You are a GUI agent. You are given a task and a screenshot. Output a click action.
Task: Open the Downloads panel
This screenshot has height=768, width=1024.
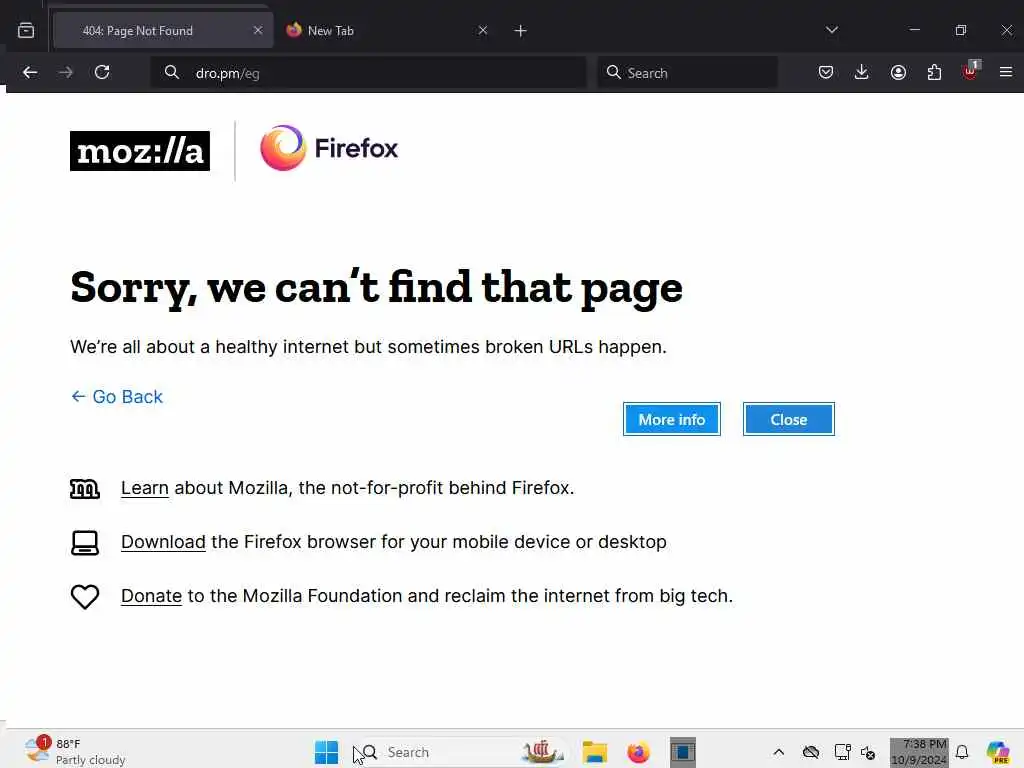861,72
